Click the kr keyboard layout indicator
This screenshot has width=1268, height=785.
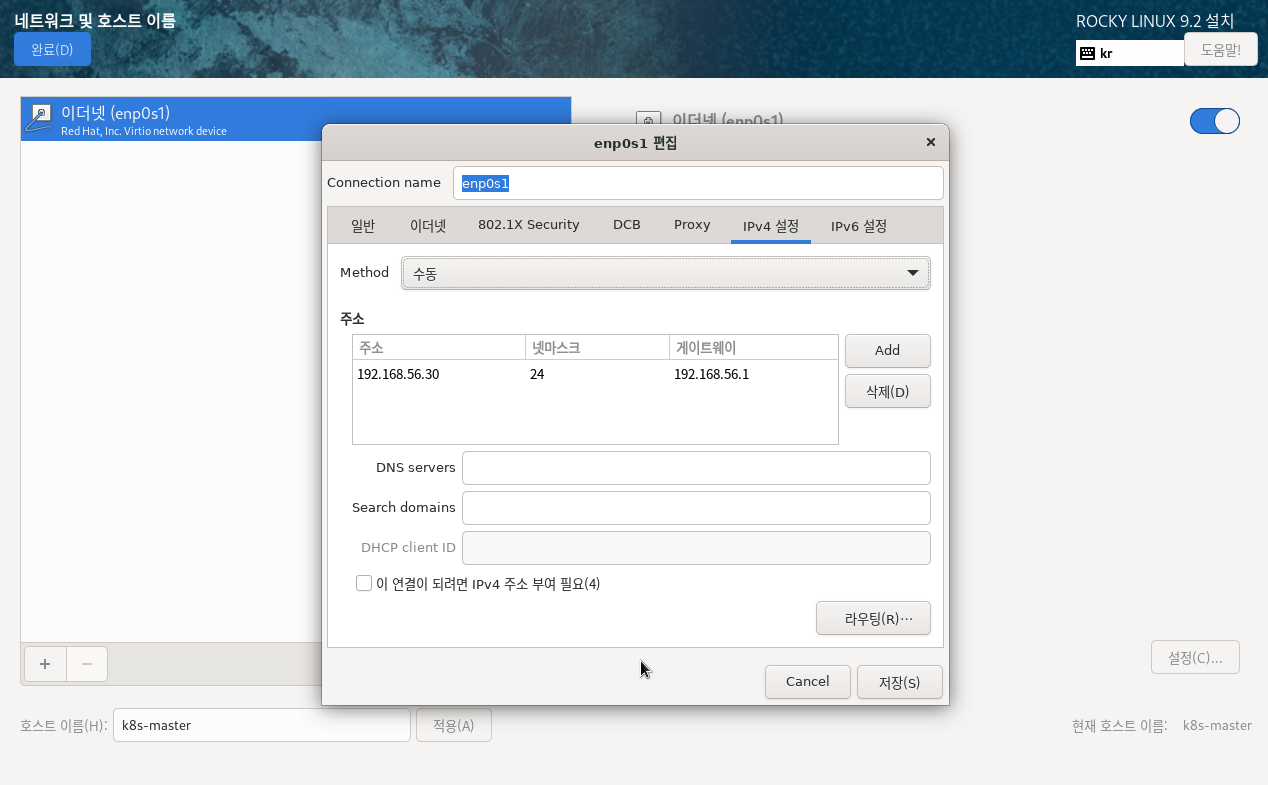[x=1130, y=53]
